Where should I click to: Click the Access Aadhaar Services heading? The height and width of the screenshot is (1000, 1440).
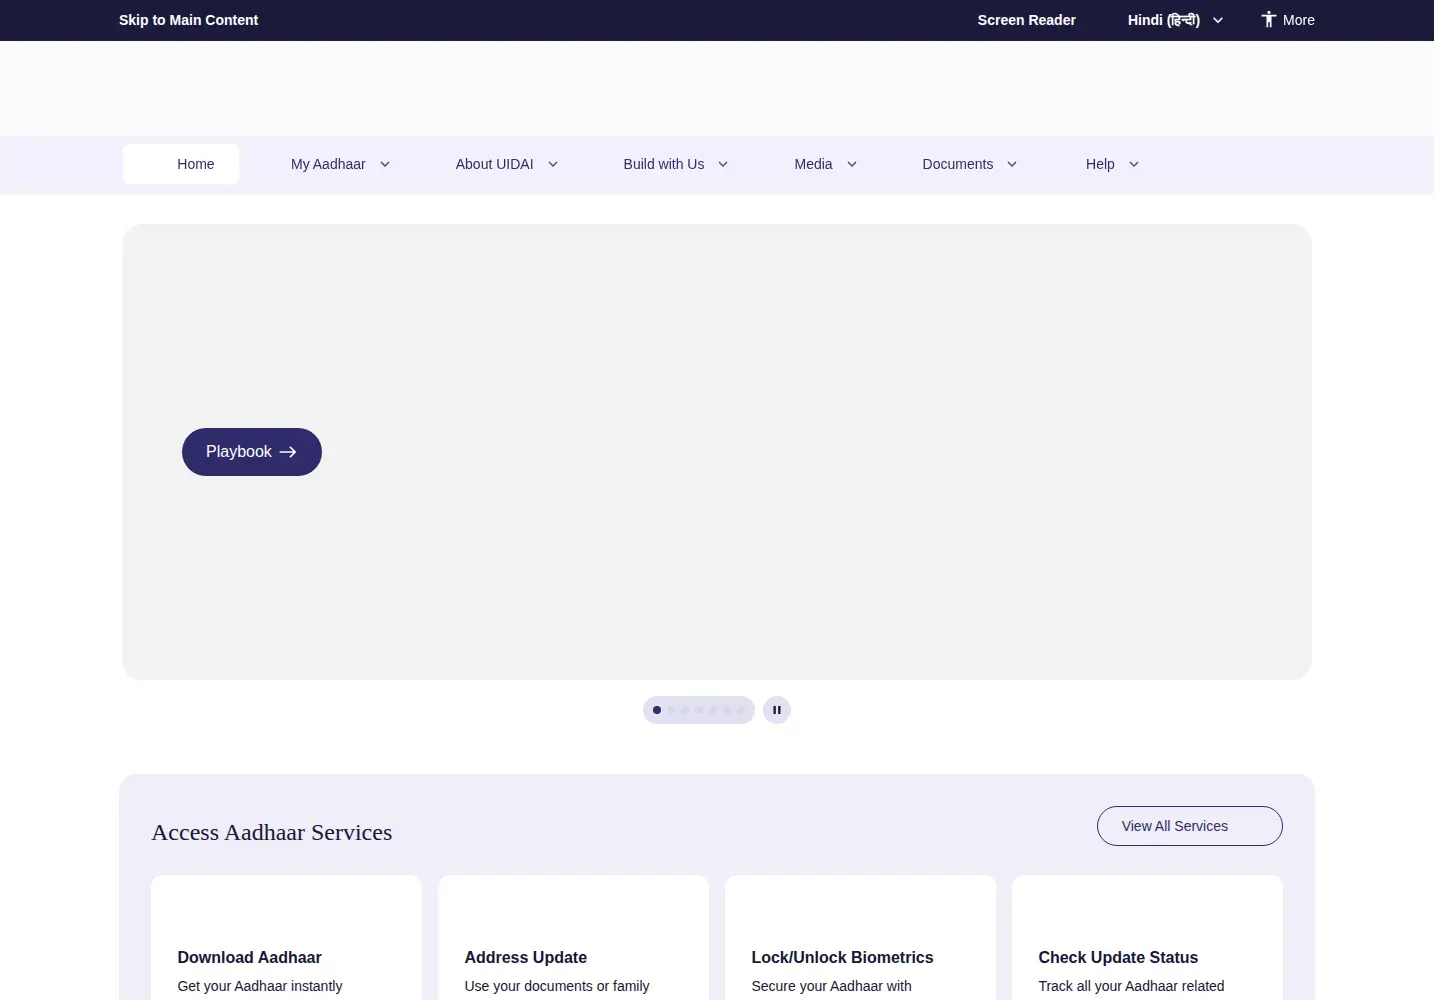272,832
